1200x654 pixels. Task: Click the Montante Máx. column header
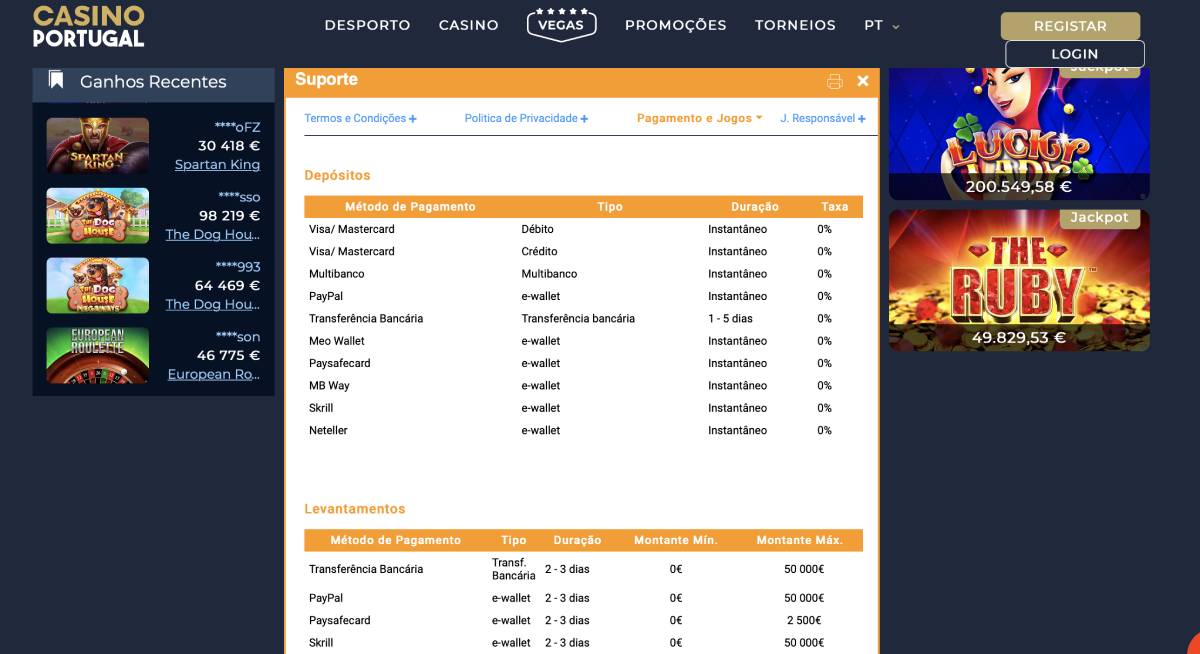tap(800, 540)
